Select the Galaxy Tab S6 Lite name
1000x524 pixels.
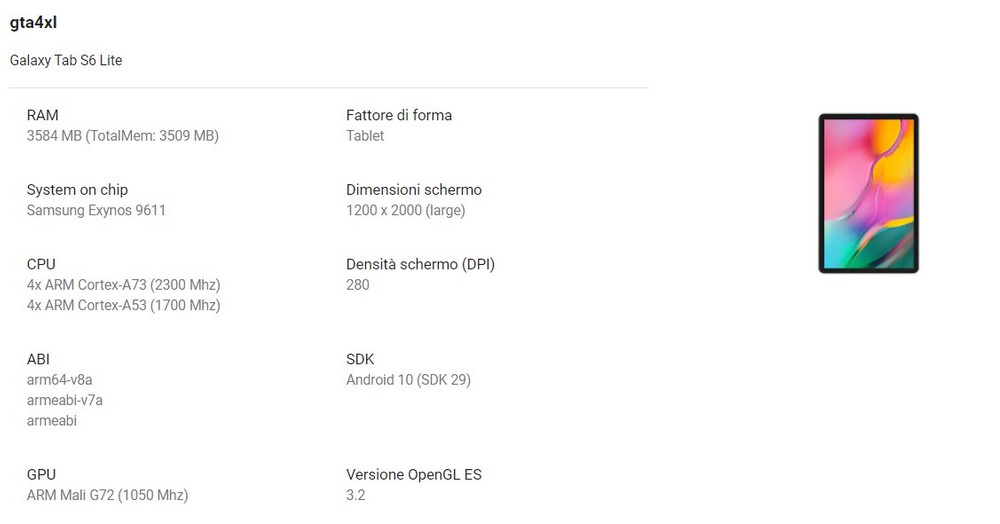coord(66,60)
